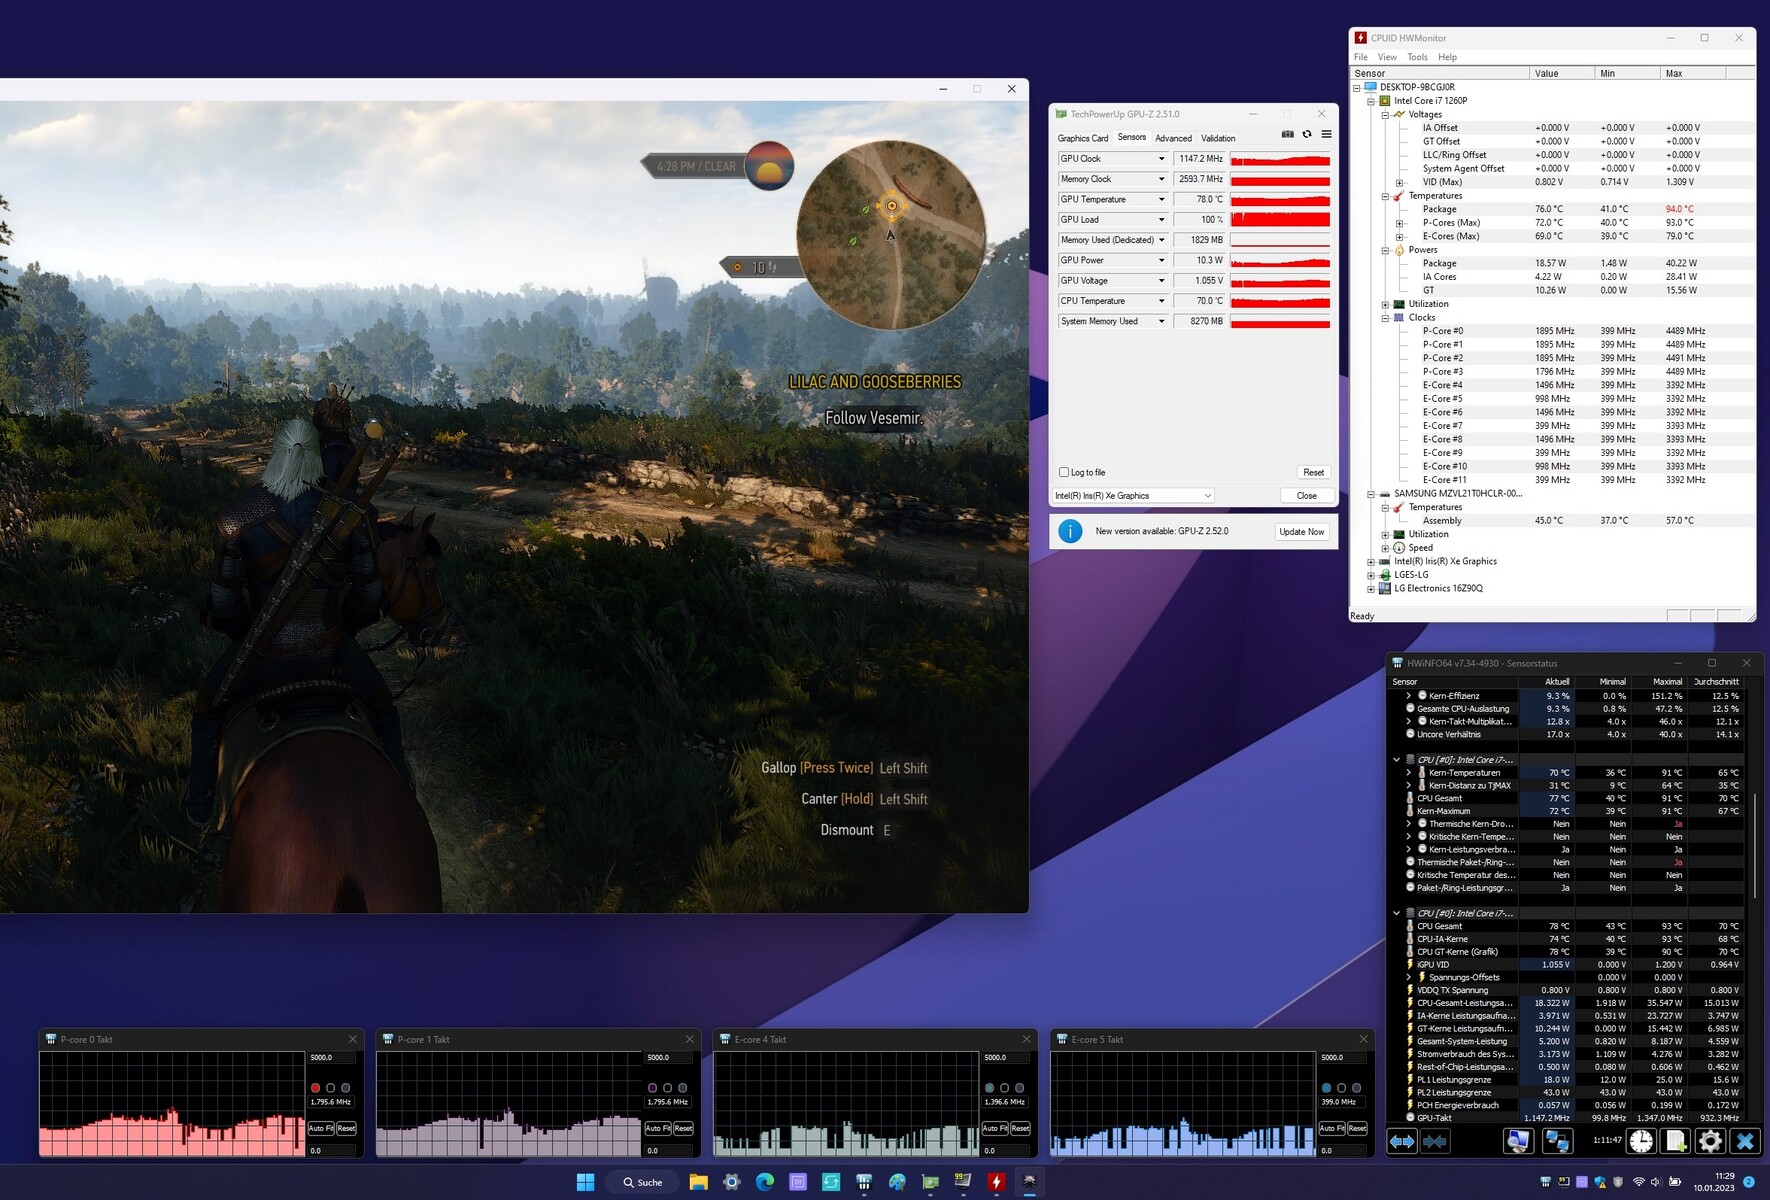Image resolution: width=1770 pixels, height=1200 pixels.
Task: Click Wi-Fi icon in system tray
Action: 1638,1182
